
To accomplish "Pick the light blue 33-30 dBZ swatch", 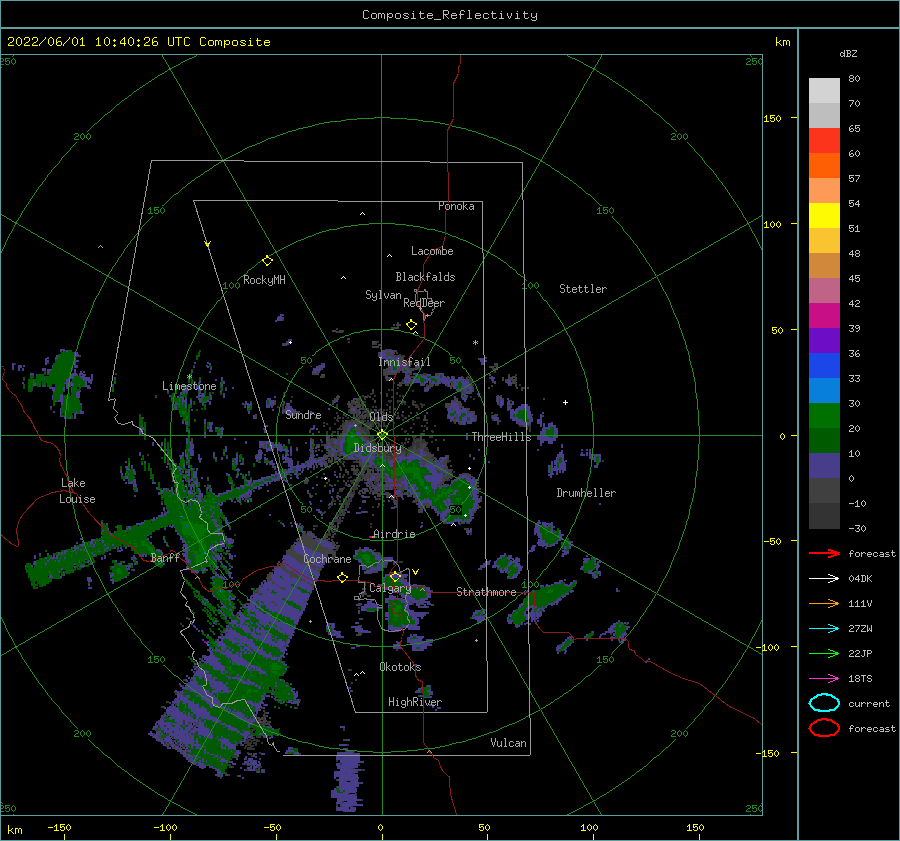I will click(x=824, y=391).
